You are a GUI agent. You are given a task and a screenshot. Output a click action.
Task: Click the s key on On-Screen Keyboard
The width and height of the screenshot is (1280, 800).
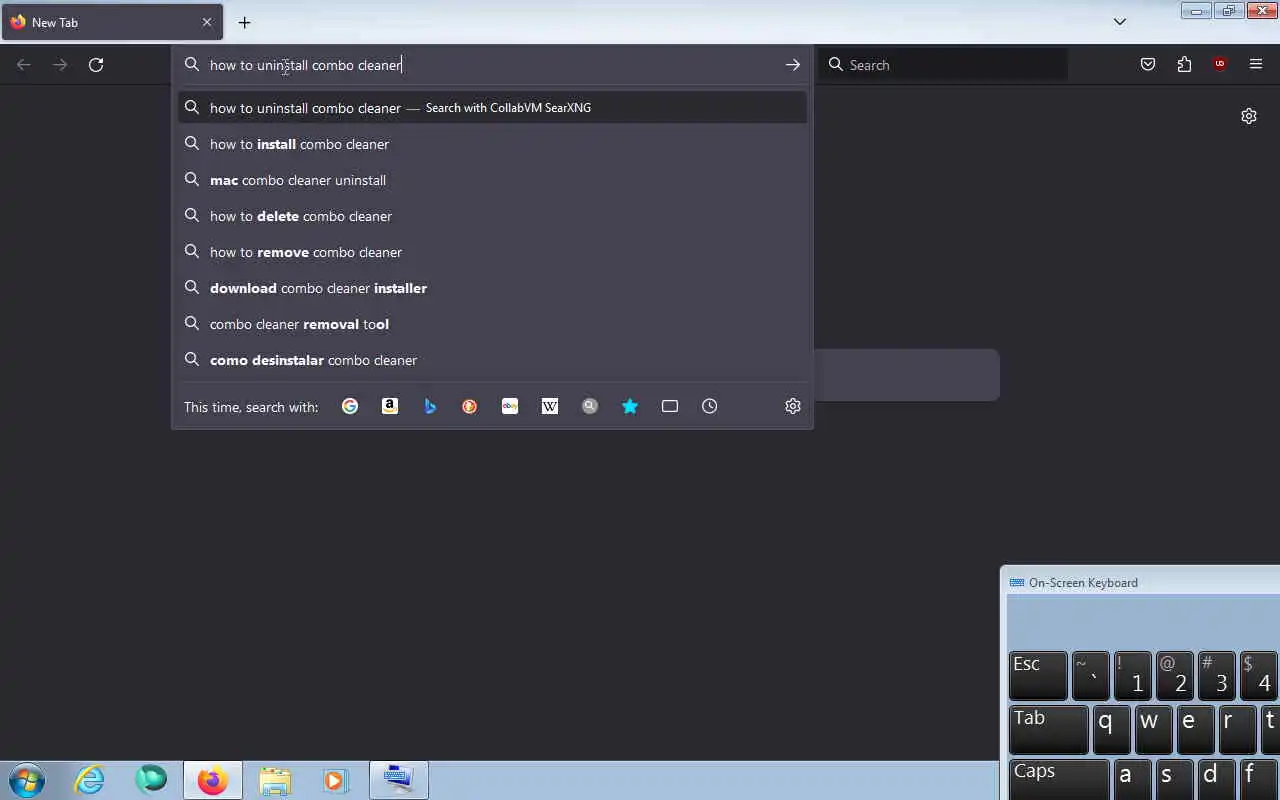(1175, 779)
